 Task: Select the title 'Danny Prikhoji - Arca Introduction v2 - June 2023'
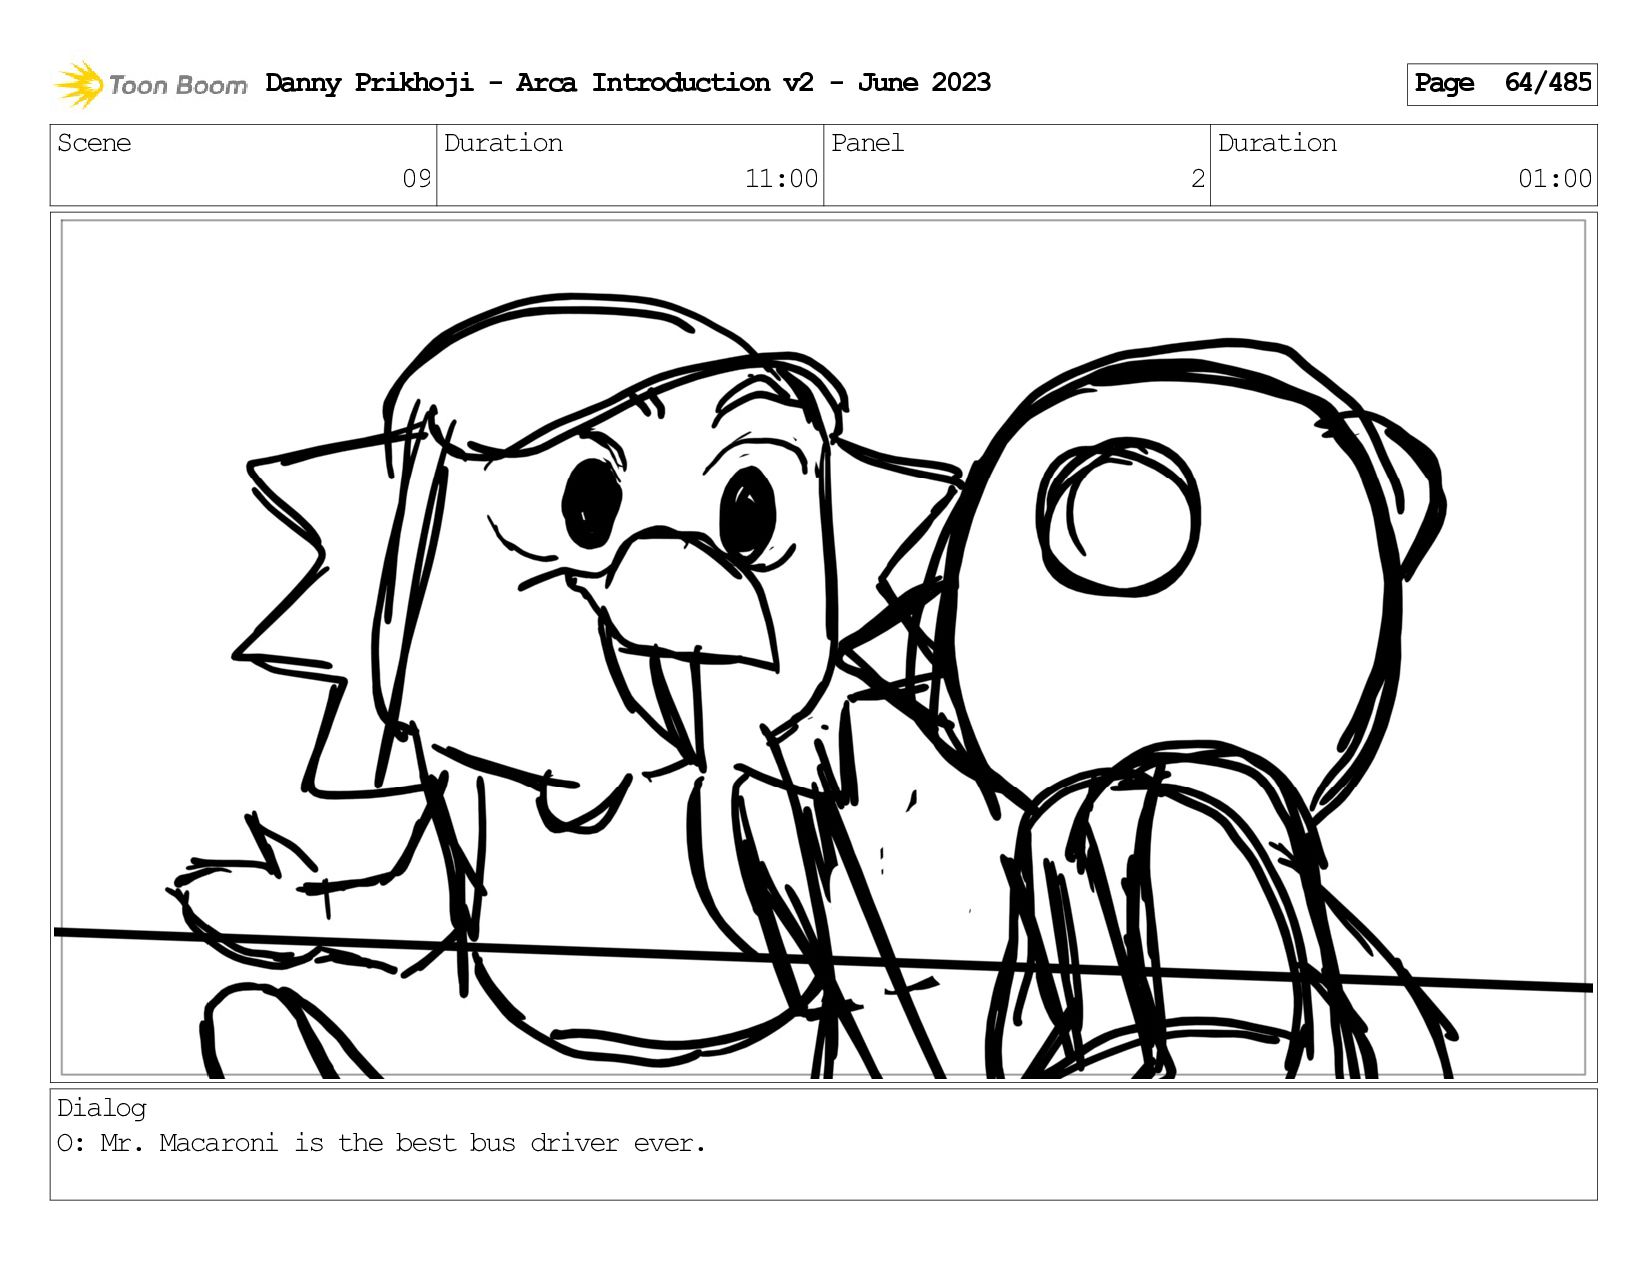click(x=628, y=82)
